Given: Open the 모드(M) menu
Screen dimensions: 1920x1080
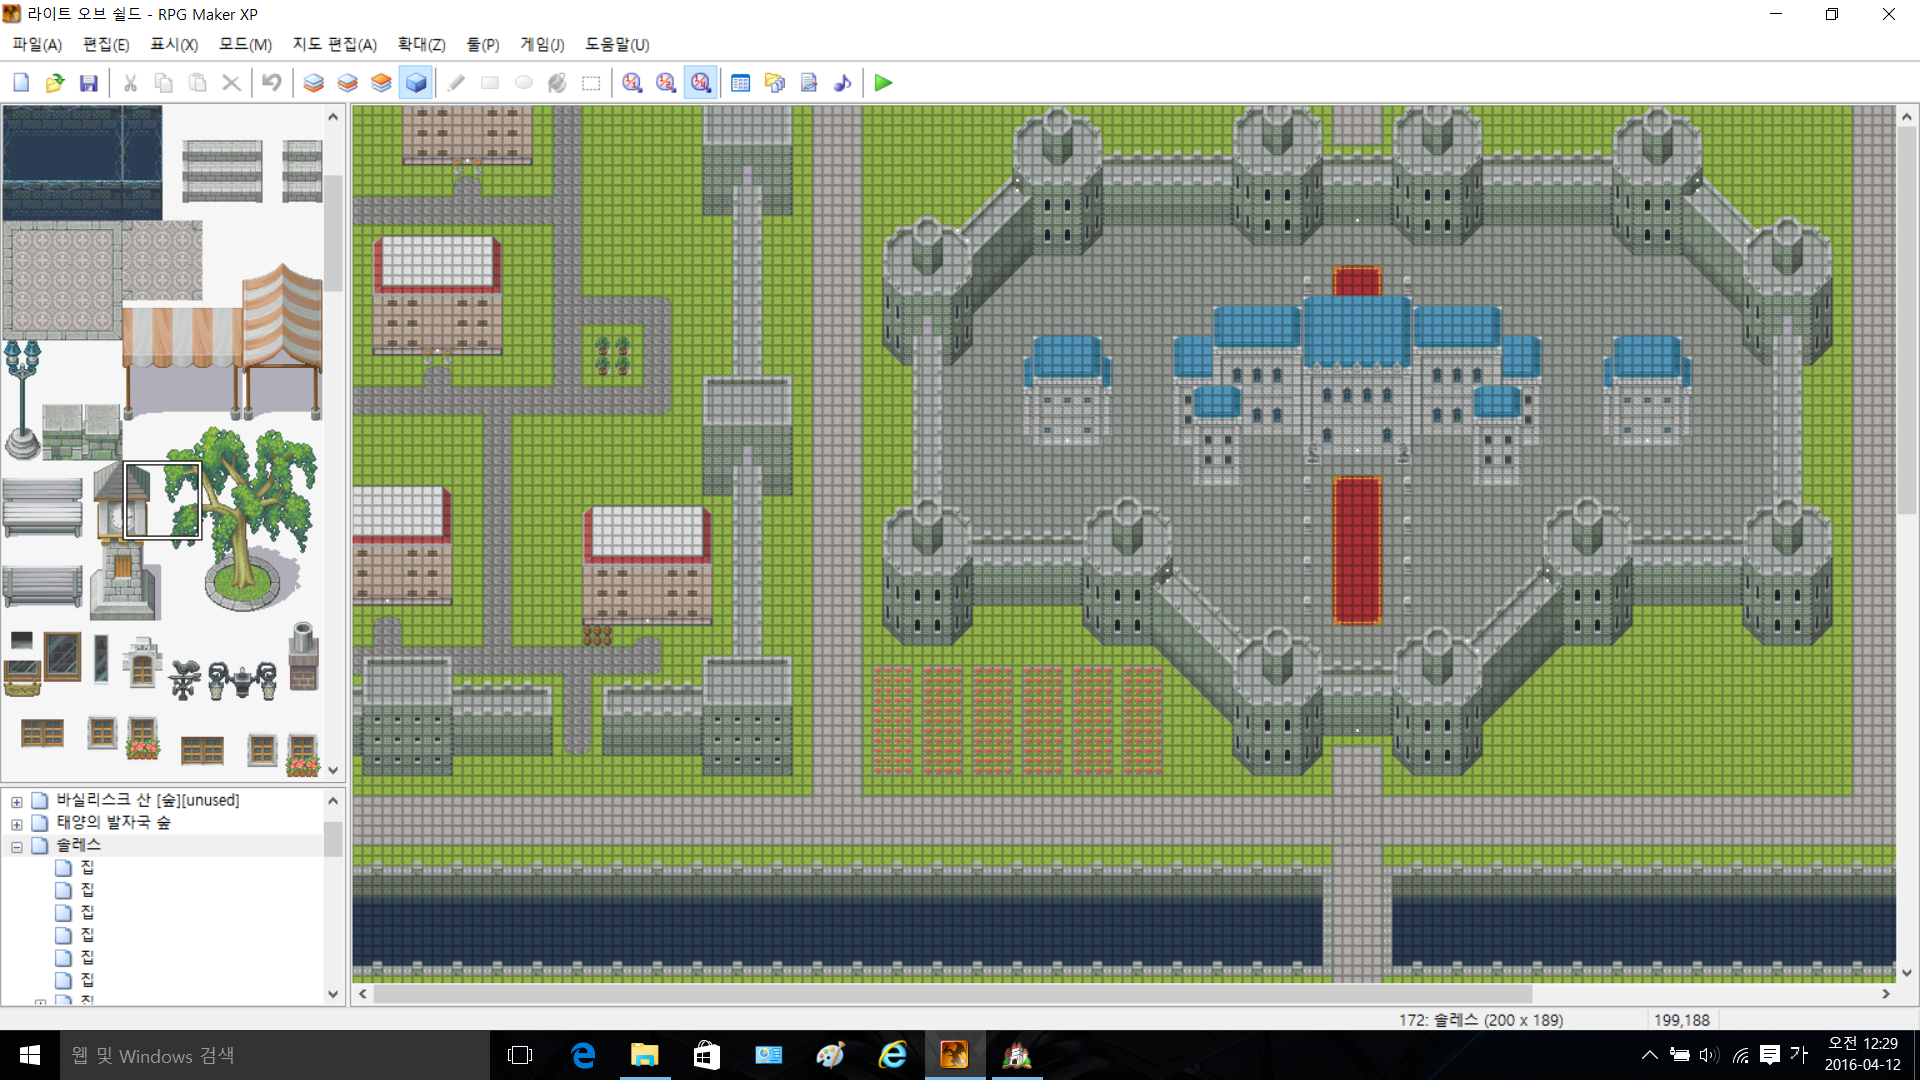Looking at the screenshot, I should coord(245,45).
